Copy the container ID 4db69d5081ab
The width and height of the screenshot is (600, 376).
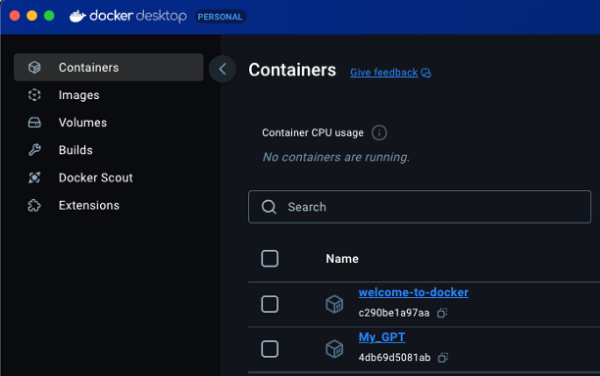[443, 358]
